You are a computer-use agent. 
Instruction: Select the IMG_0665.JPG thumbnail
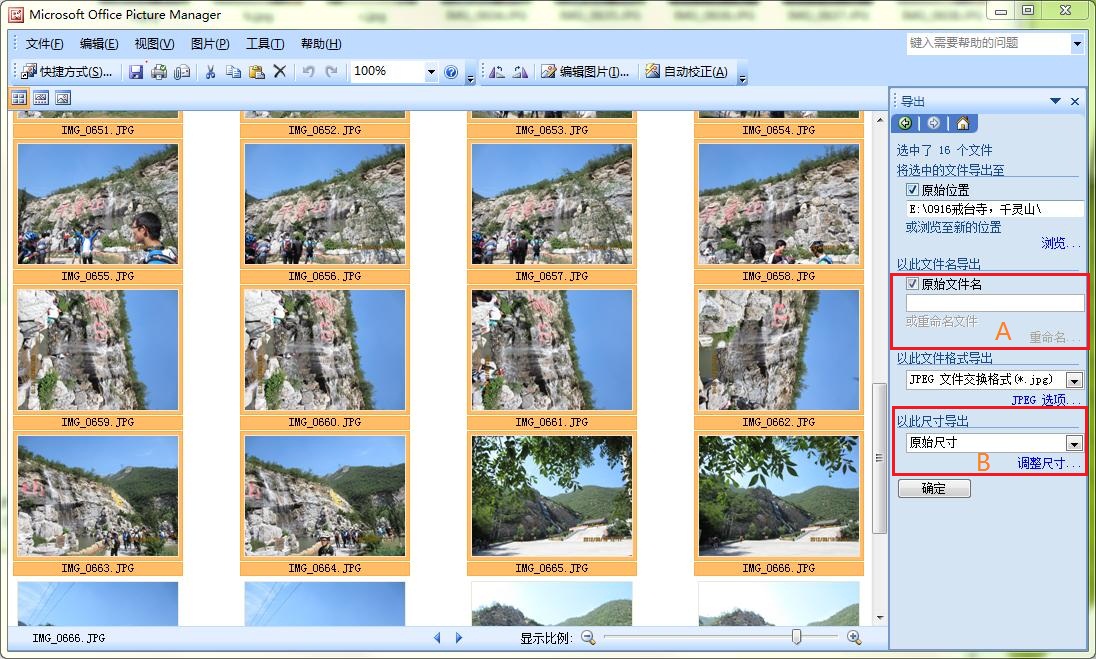[x=552, y=495]
